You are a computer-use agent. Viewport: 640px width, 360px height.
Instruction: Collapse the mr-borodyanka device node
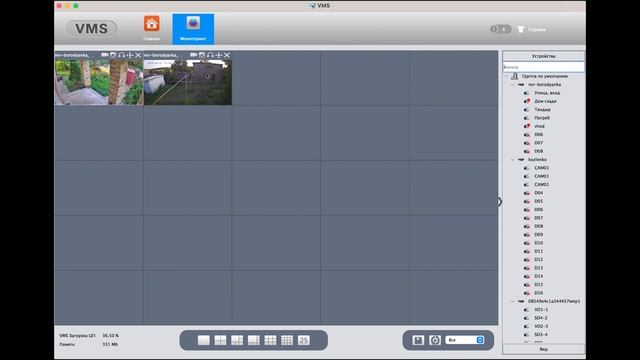(513, 84)
